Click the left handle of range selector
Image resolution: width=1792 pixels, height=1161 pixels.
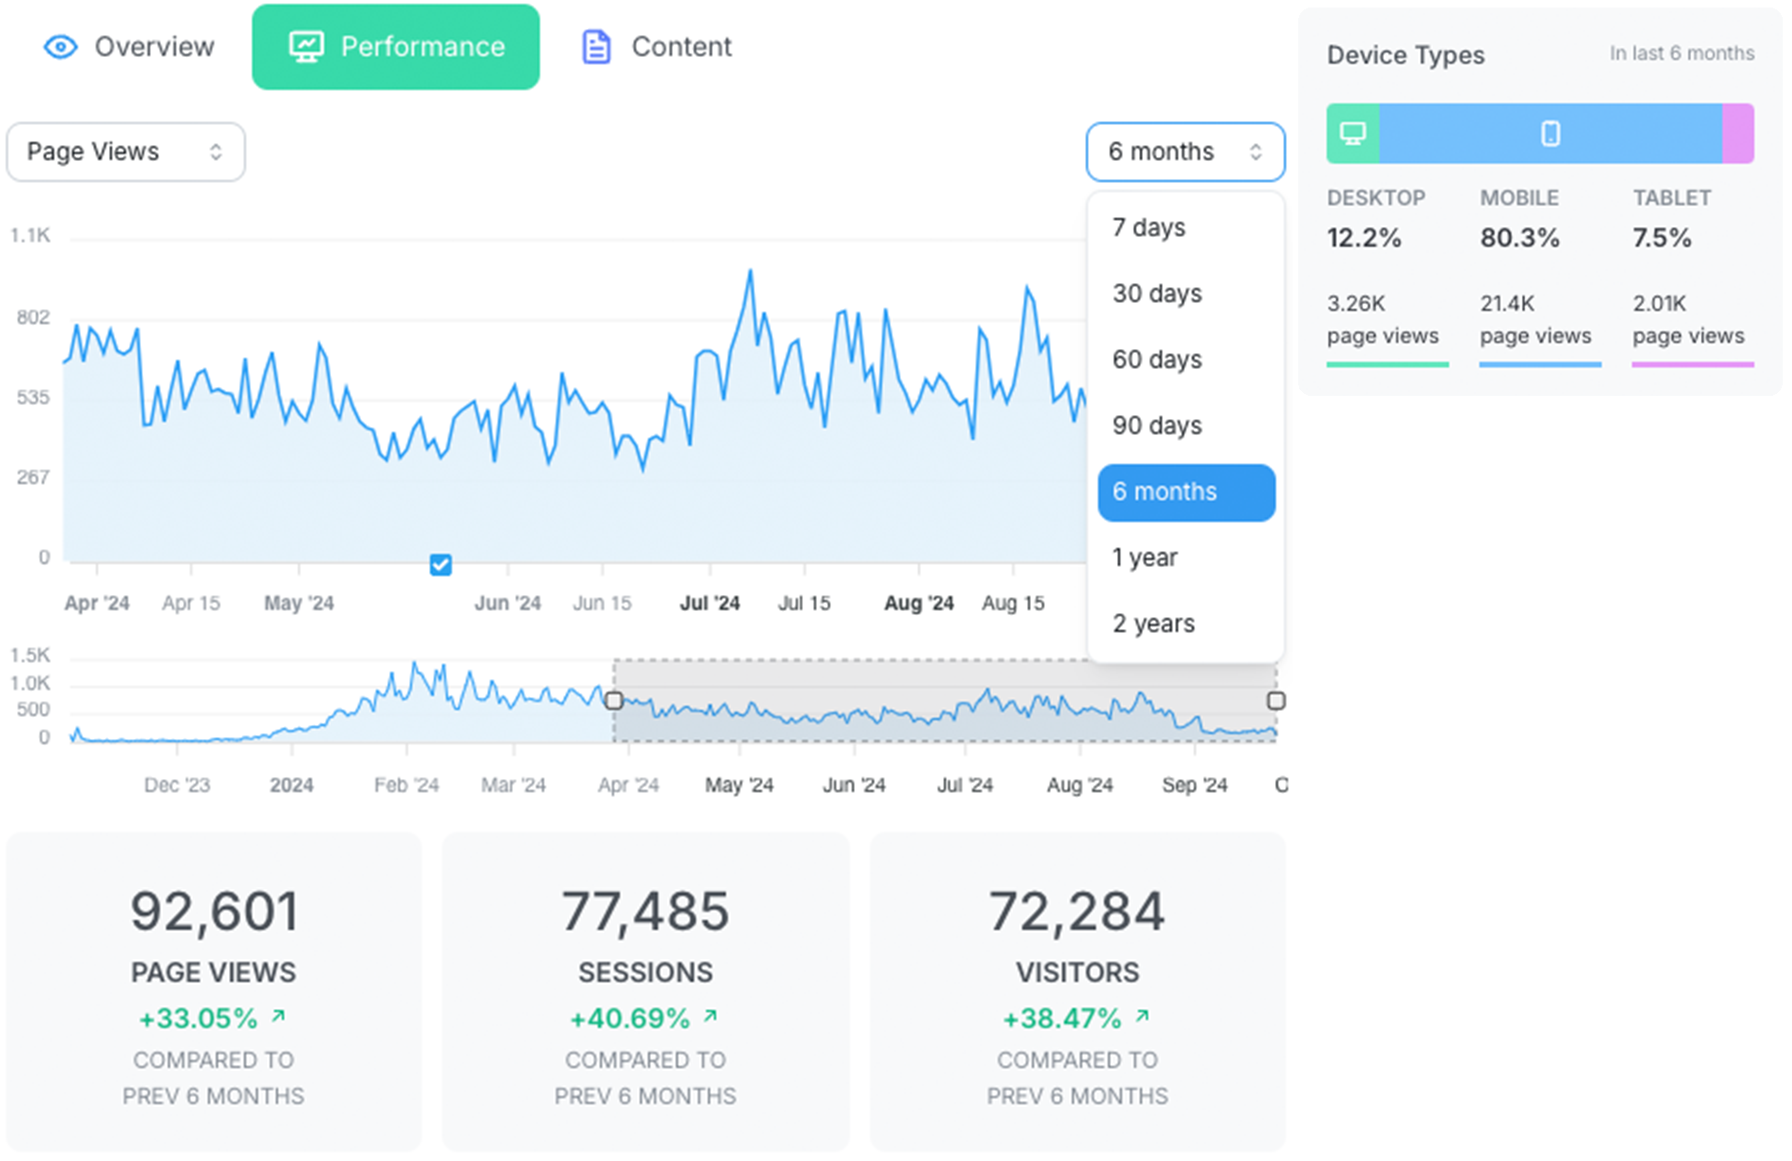tap(614, 701)
